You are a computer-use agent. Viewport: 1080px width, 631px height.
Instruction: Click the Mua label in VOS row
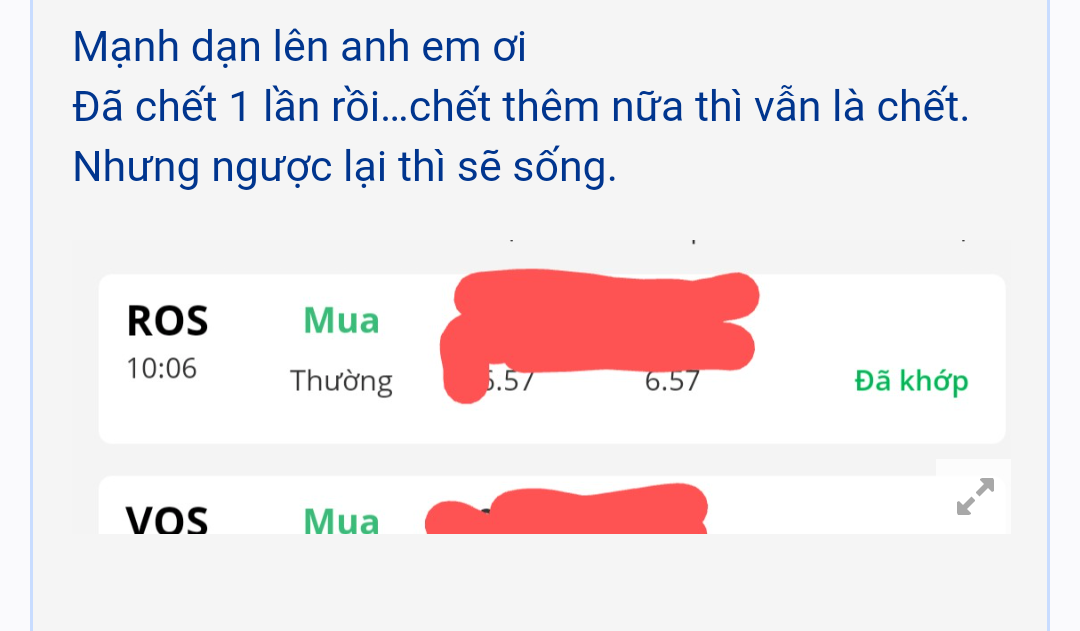tap(341, 521)
